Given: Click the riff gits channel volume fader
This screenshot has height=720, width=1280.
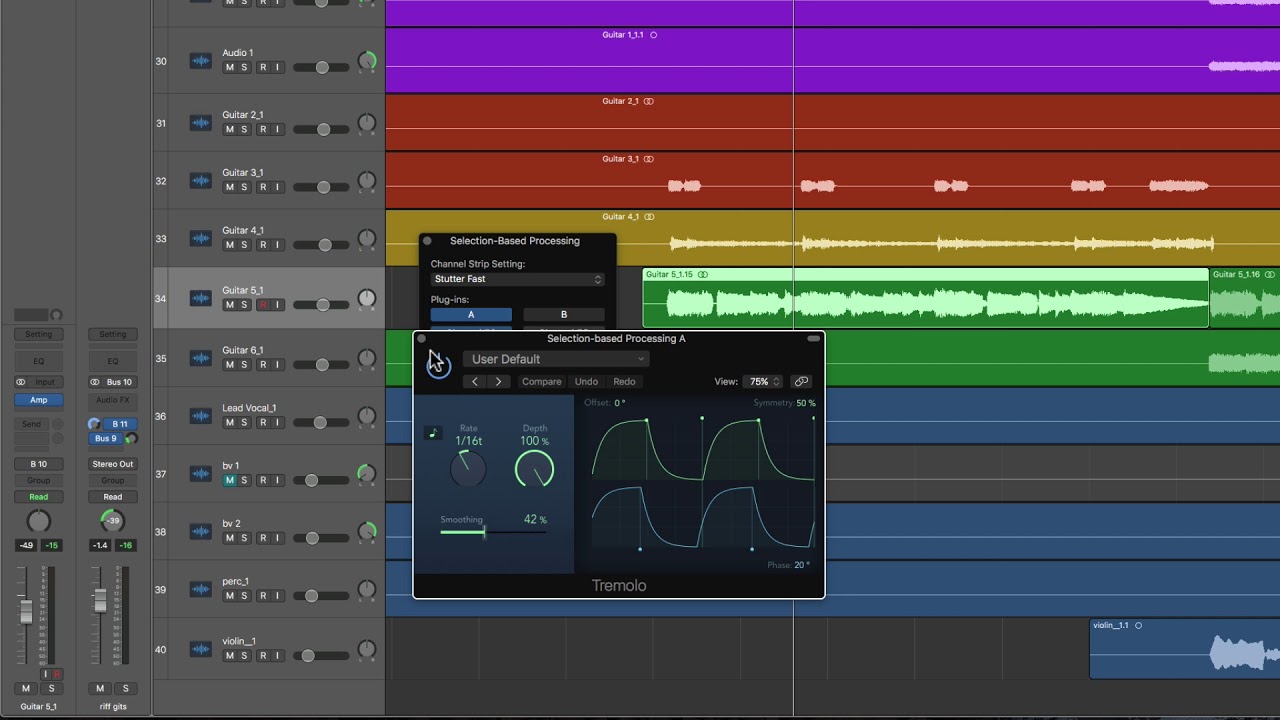Looking at the screenshot, I should [x=100, y=601].
